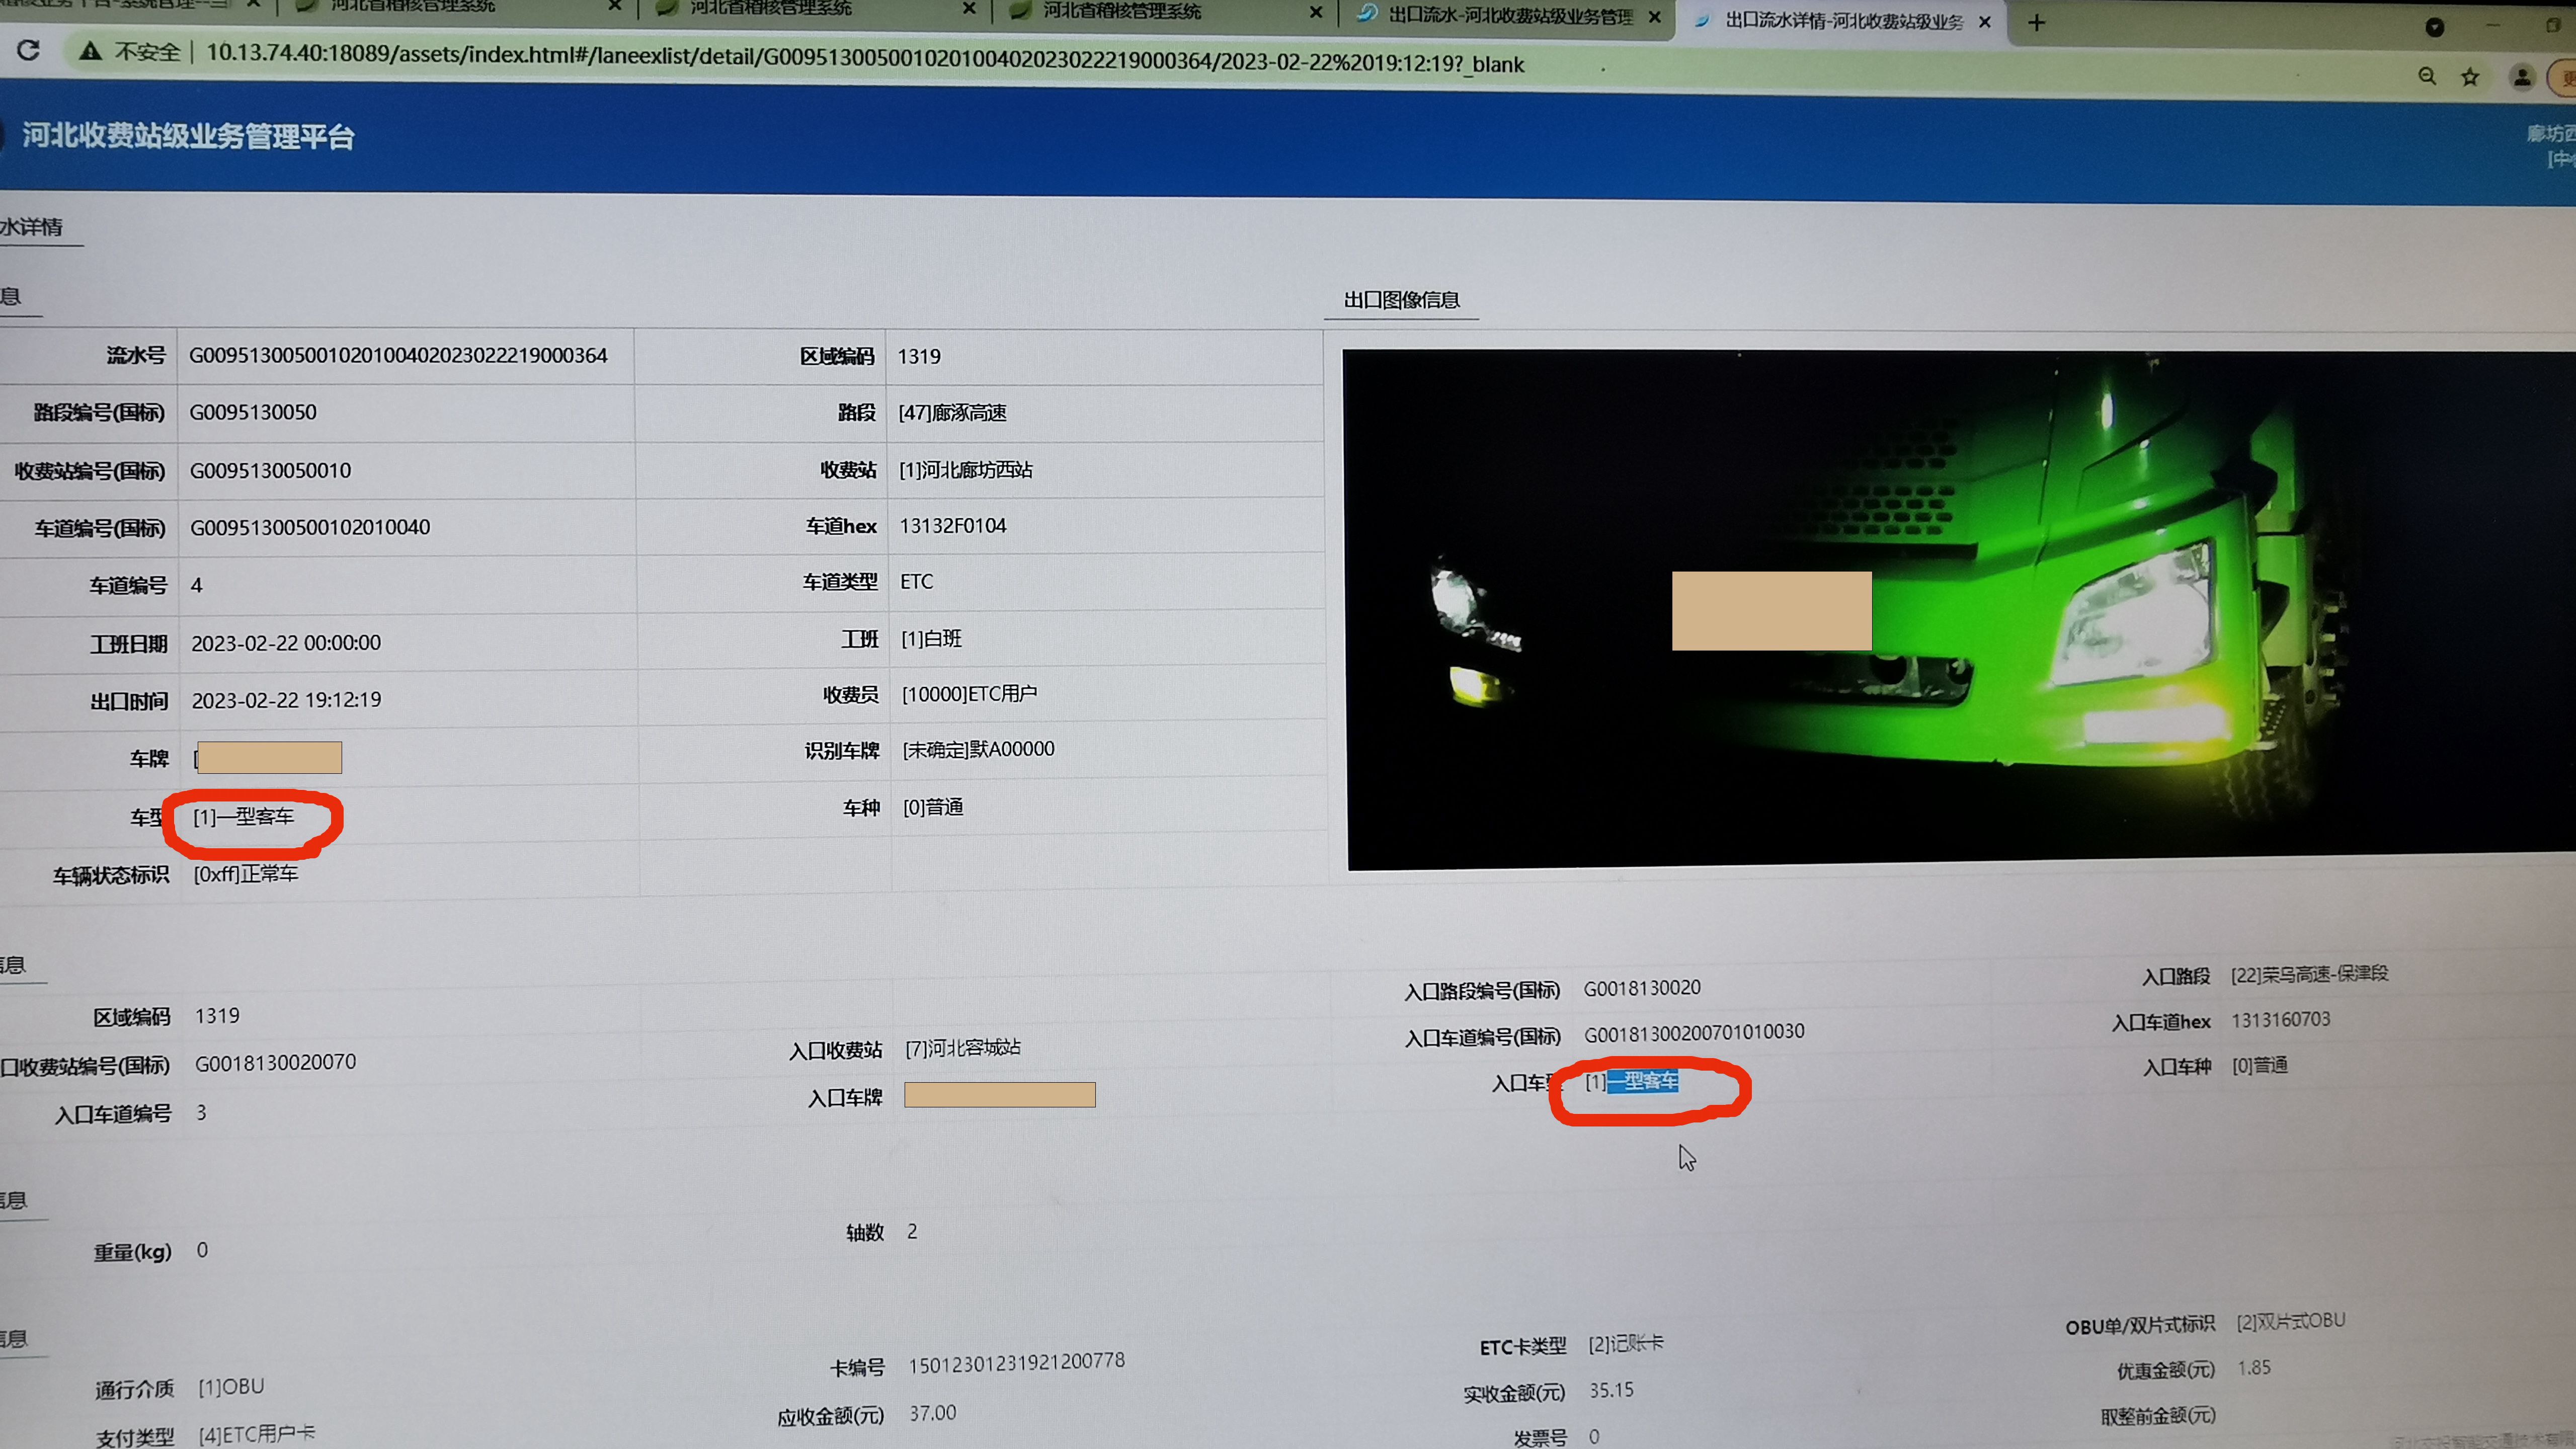
Task: Select pass medium value [1]OBU
Action: (231, 1387)
